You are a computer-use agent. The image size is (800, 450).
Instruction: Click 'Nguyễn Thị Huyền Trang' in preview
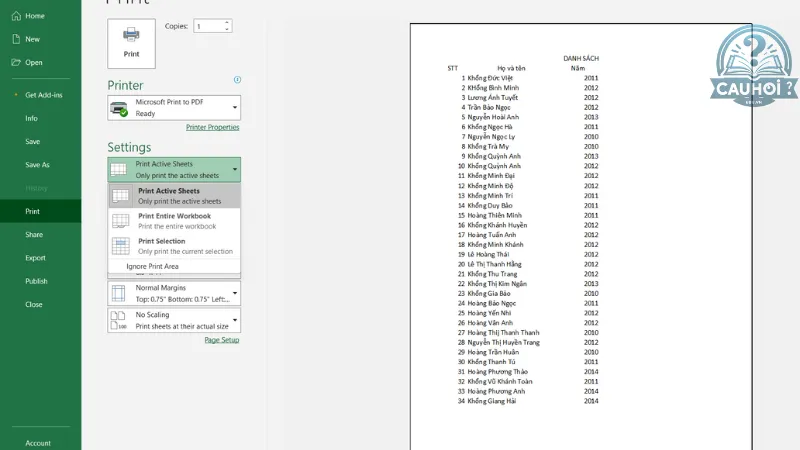tap(504, 342)
